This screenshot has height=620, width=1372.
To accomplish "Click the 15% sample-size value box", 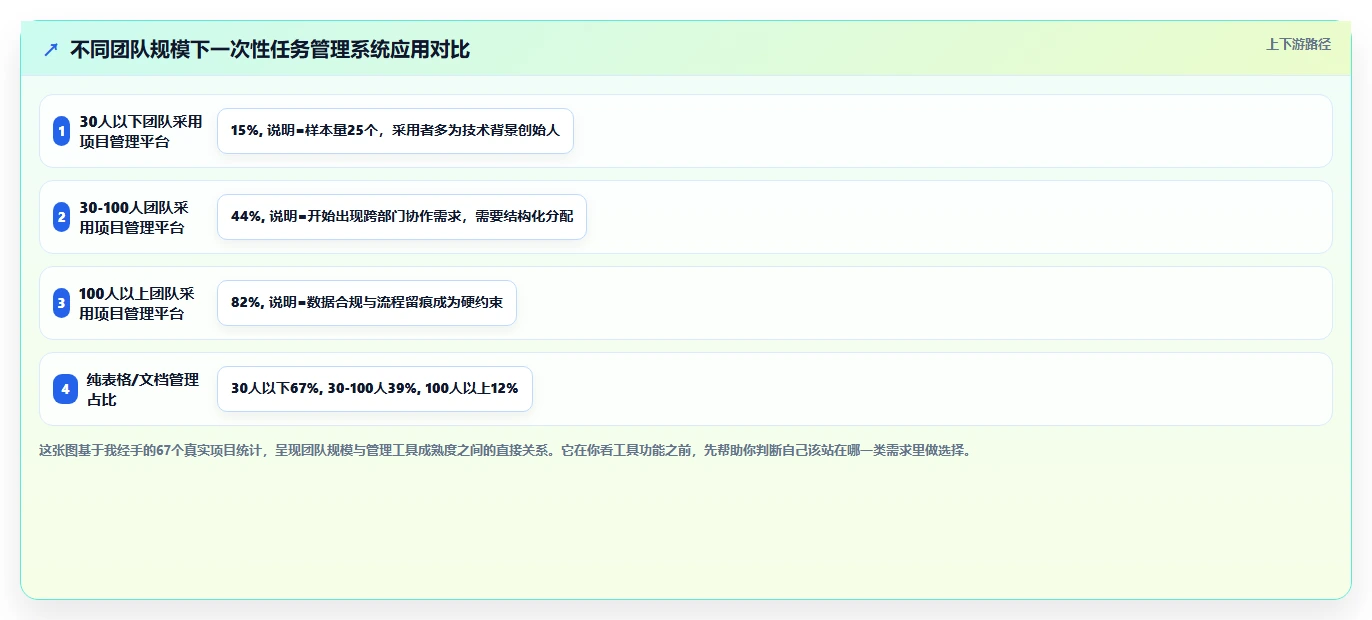I will [x=395, y=131].
